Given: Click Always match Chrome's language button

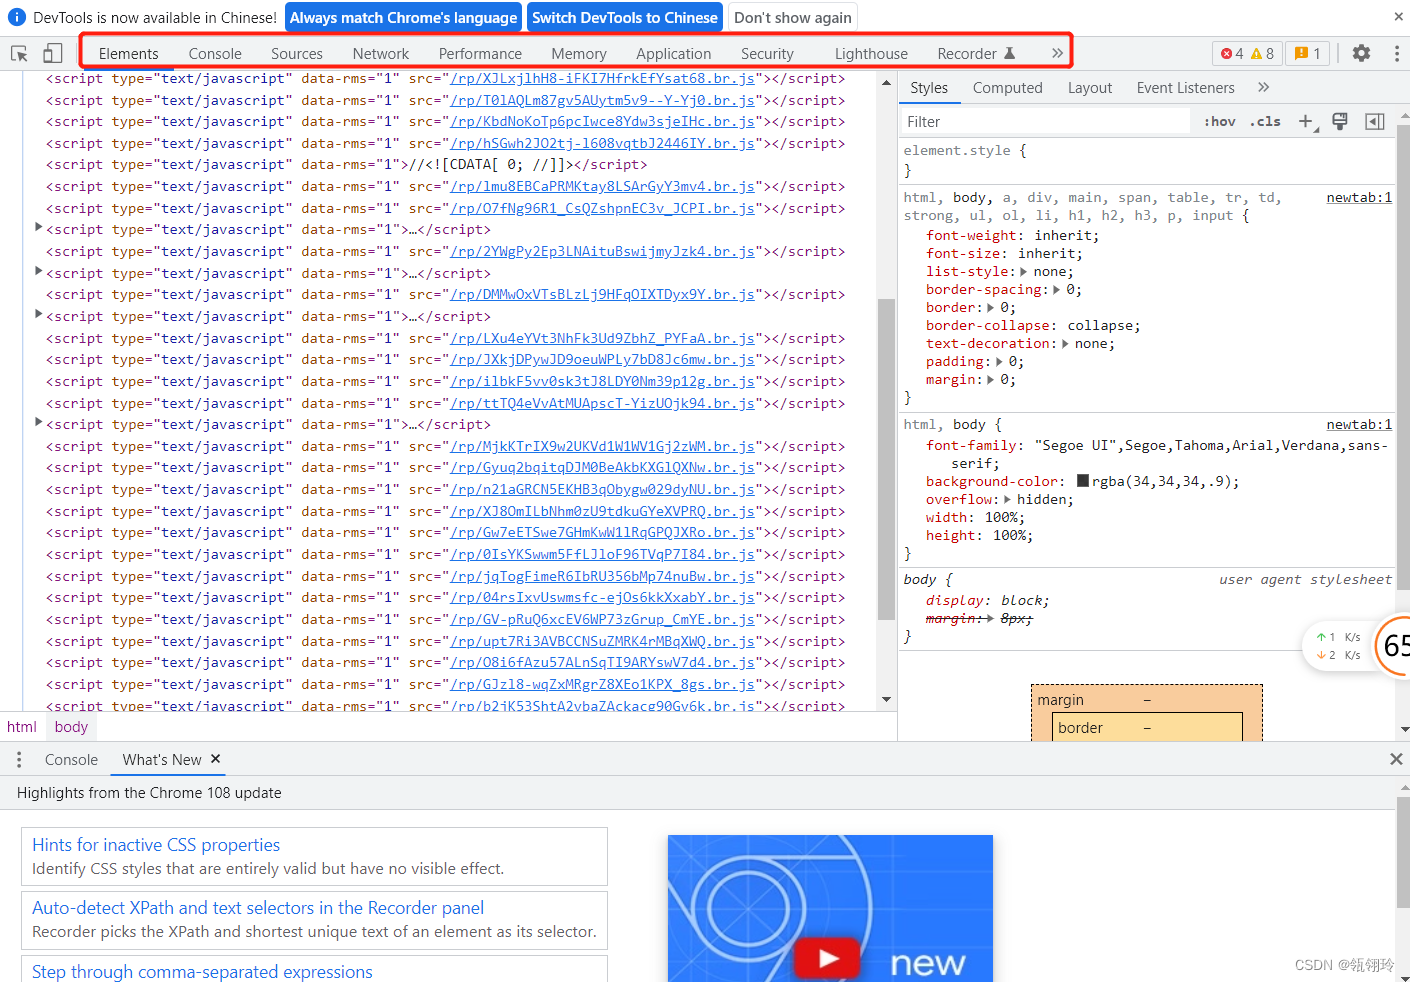Looking at the screenshot, I should (x=404, y=18).
